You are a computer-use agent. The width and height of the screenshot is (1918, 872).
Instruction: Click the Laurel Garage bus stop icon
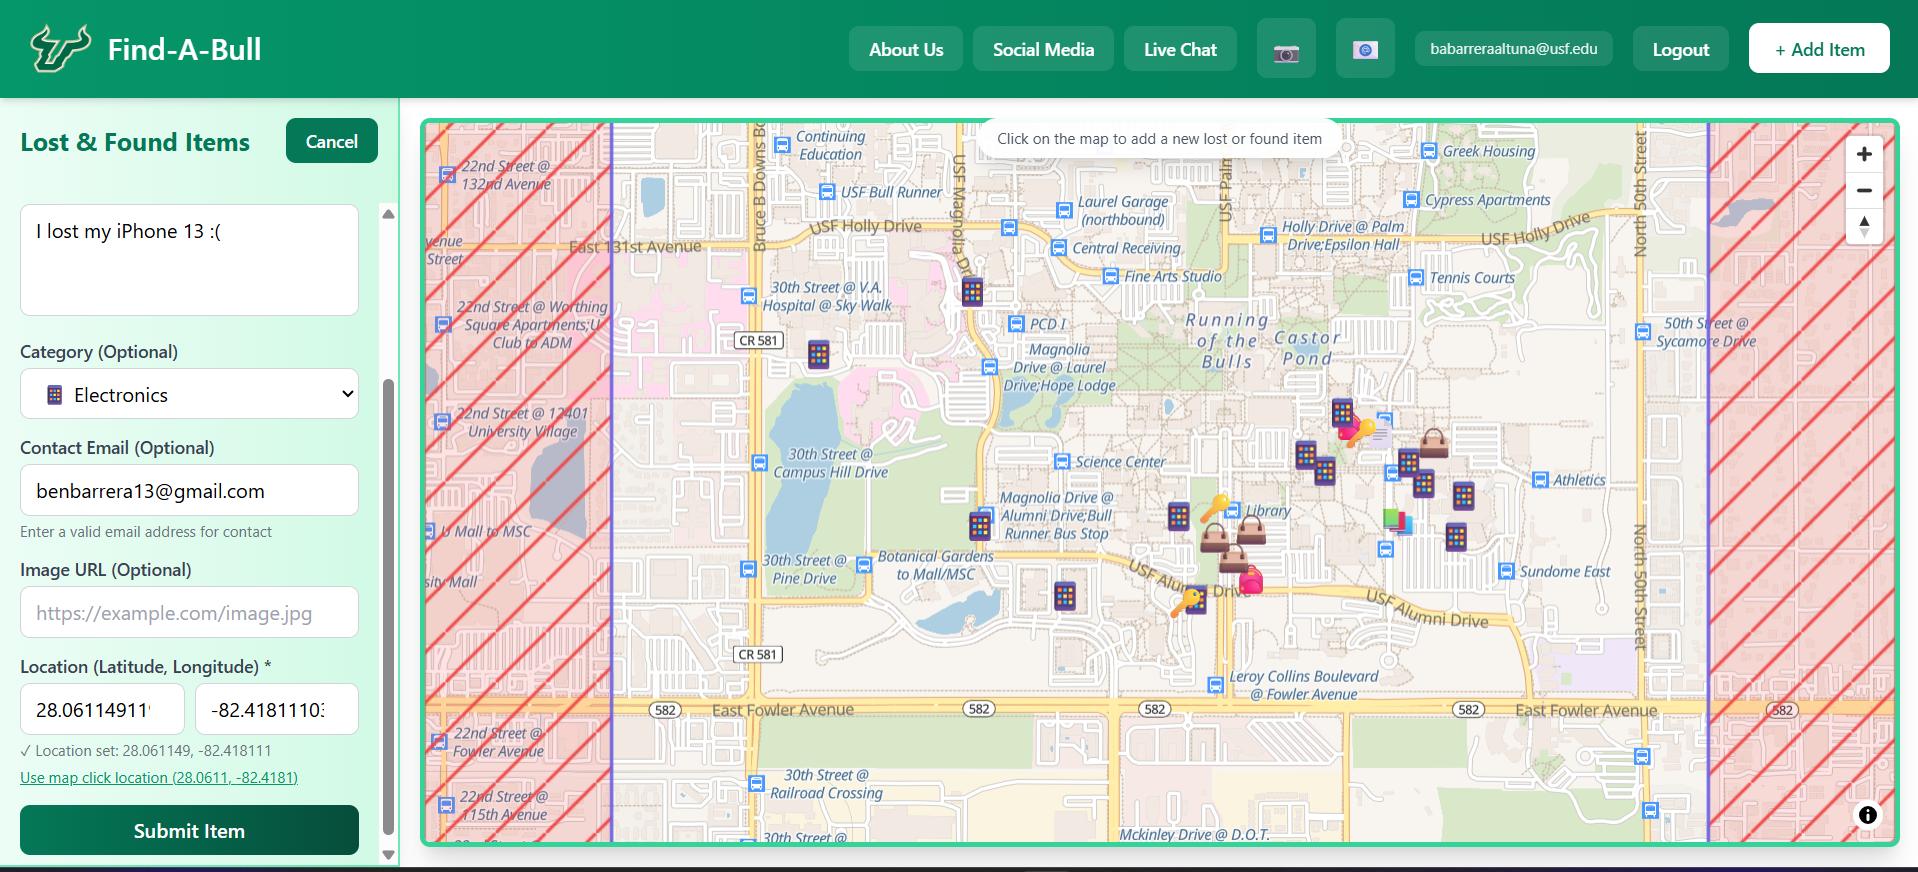coord(1064,210)
